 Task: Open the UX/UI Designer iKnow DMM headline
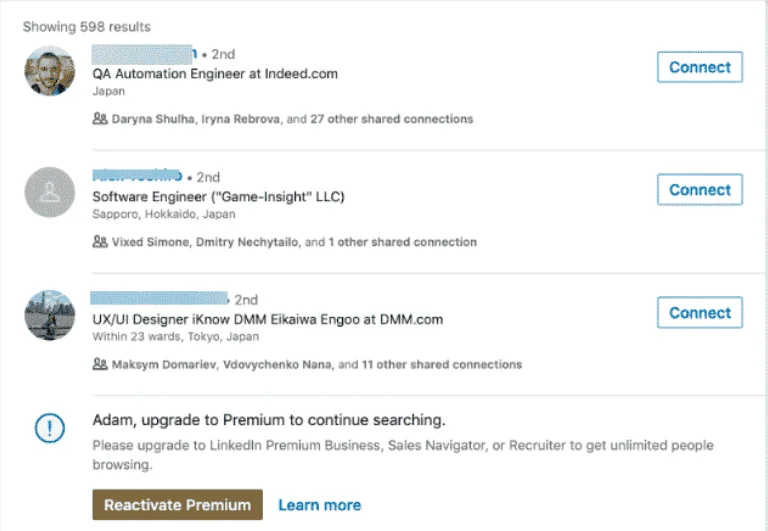point(267,320)
